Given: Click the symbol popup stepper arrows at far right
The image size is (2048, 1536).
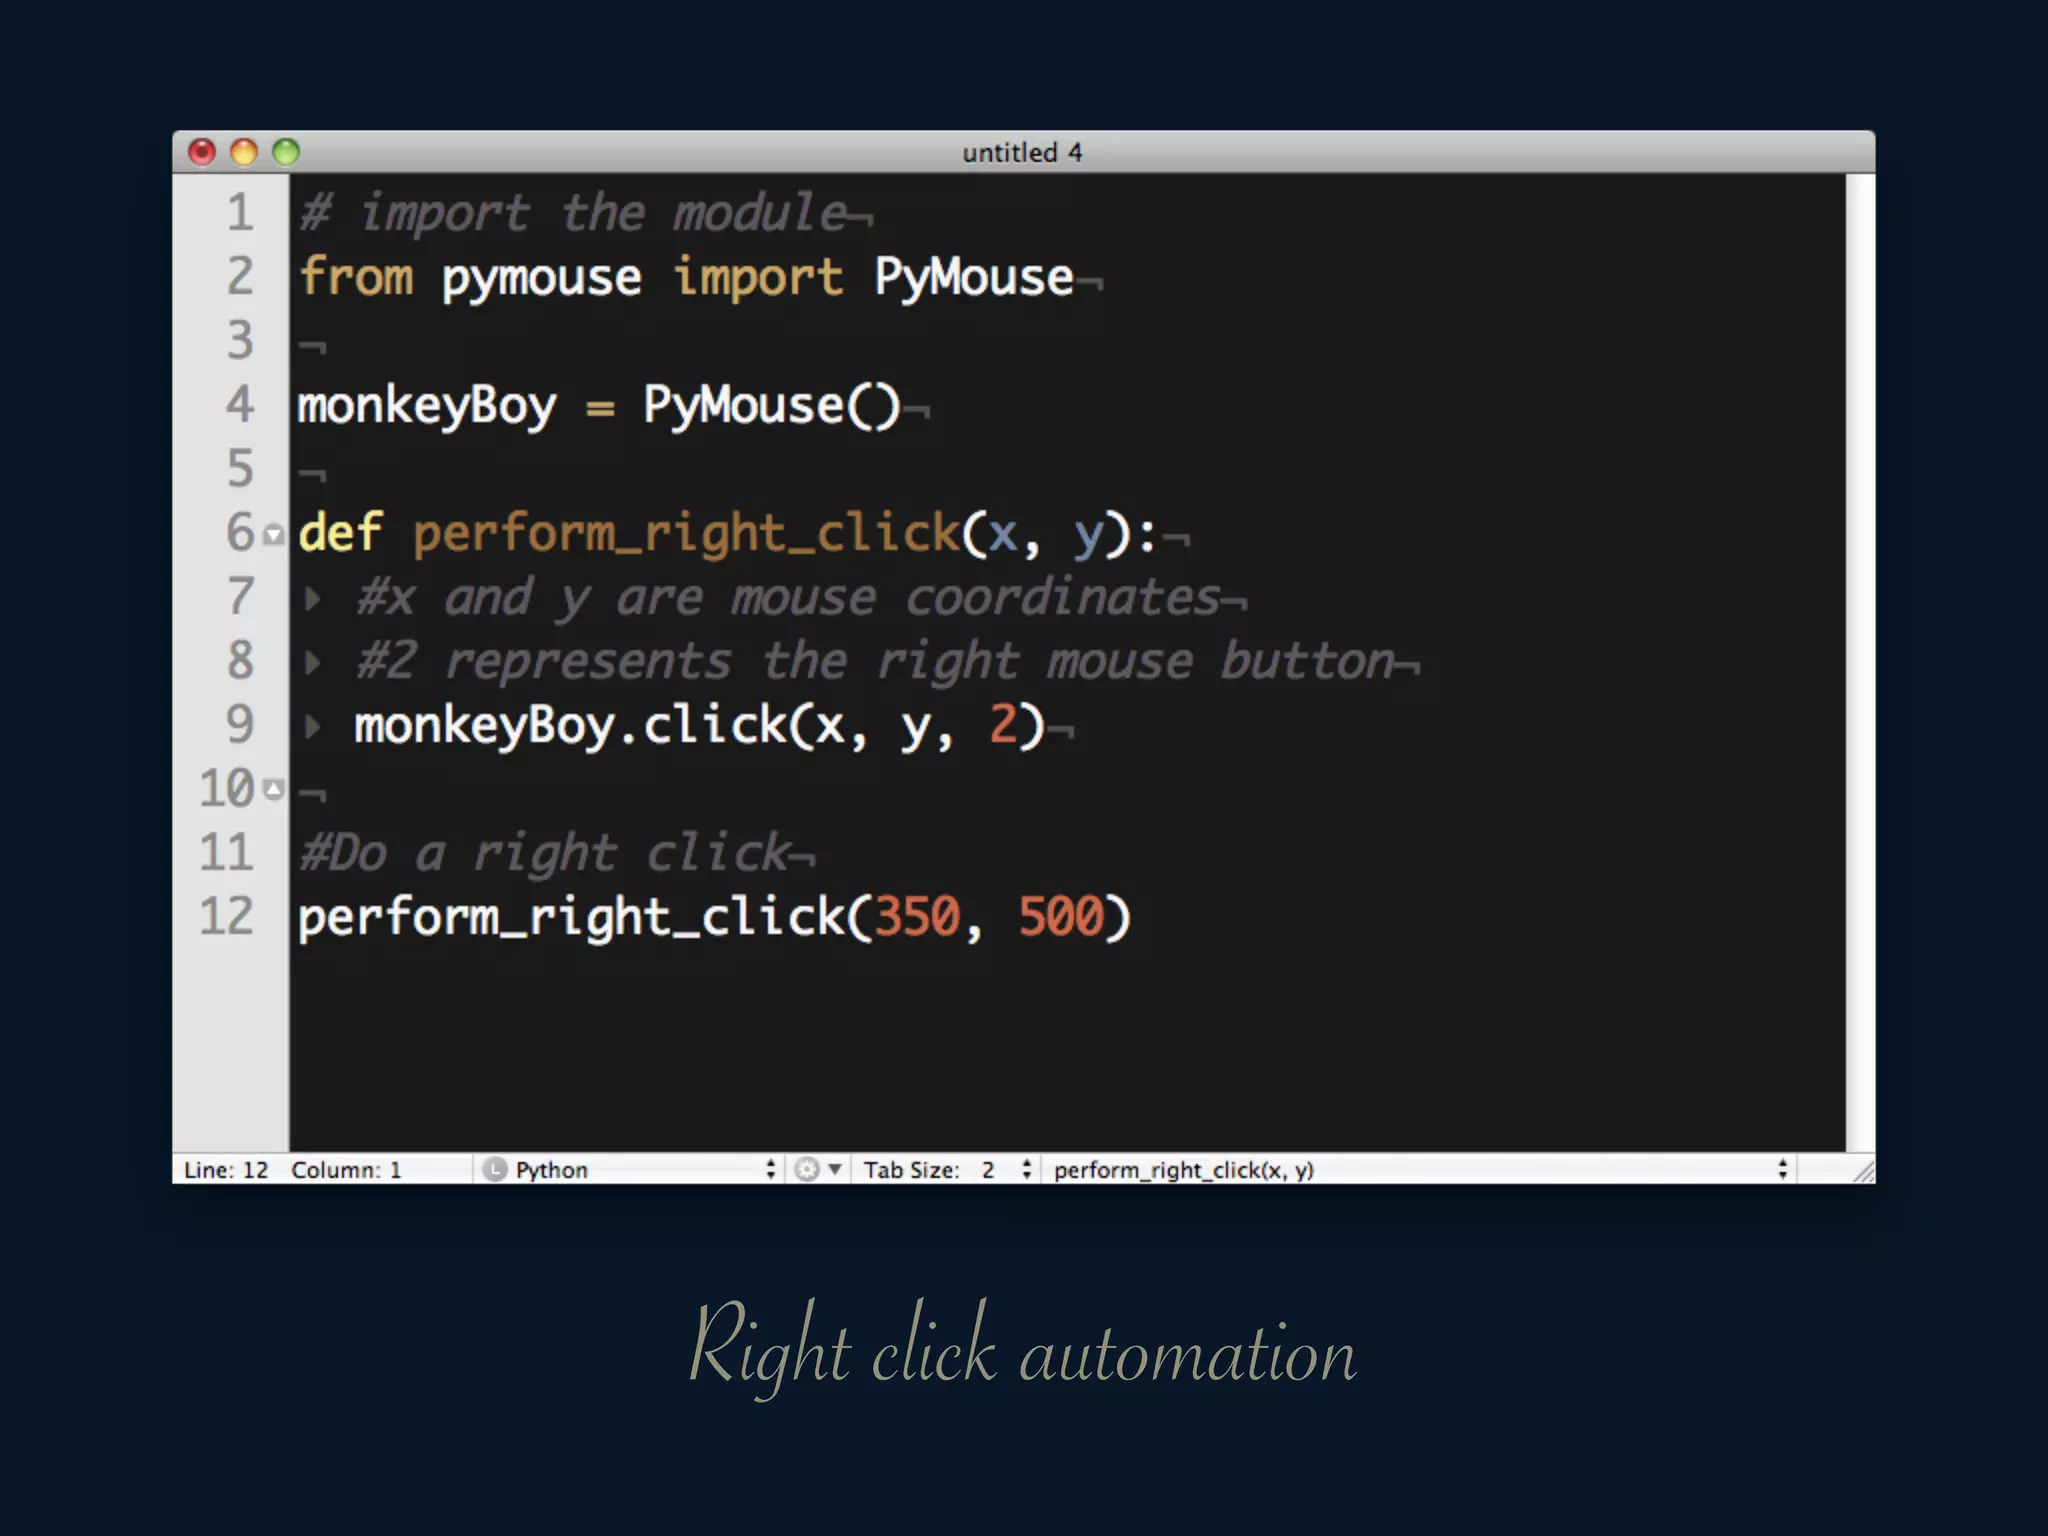Looking at the screenshot, I should 1782,1169.
